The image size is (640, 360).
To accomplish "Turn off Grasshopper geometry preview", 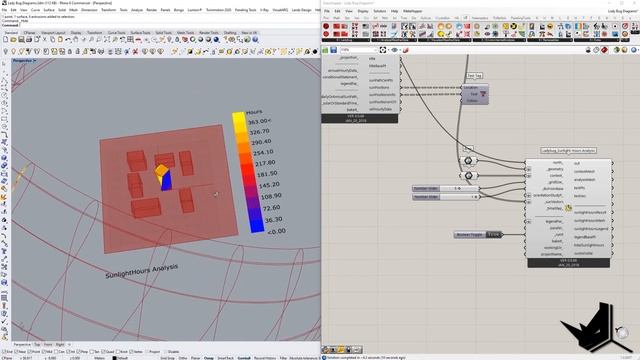I will click(x=588, y=50).
